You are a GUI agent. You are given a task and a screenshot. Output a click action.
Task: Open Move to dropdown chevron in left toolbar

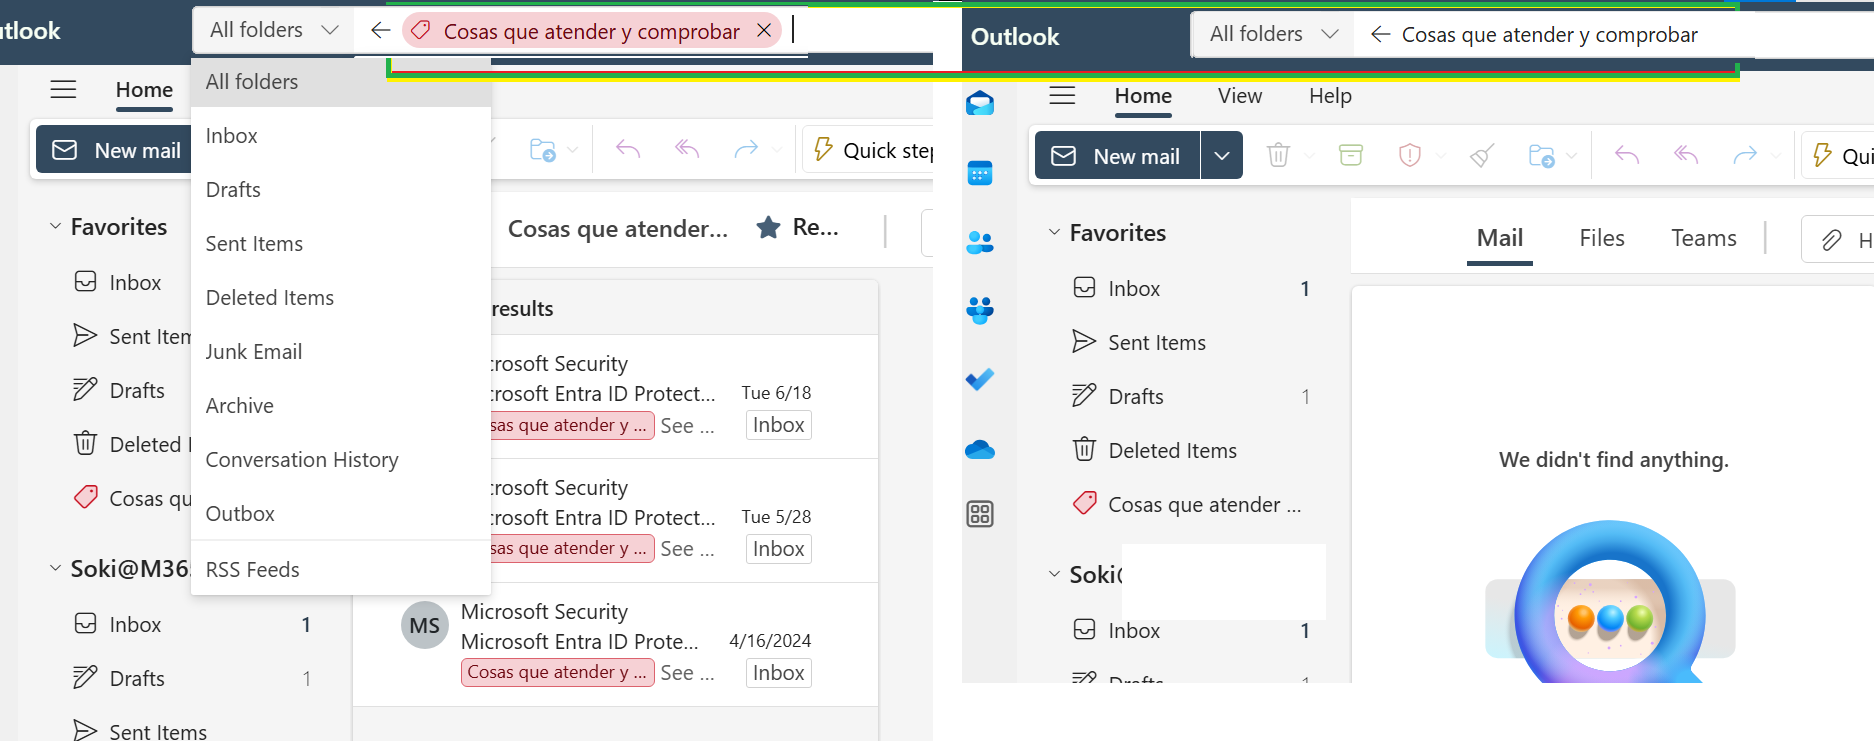point(572,150)
